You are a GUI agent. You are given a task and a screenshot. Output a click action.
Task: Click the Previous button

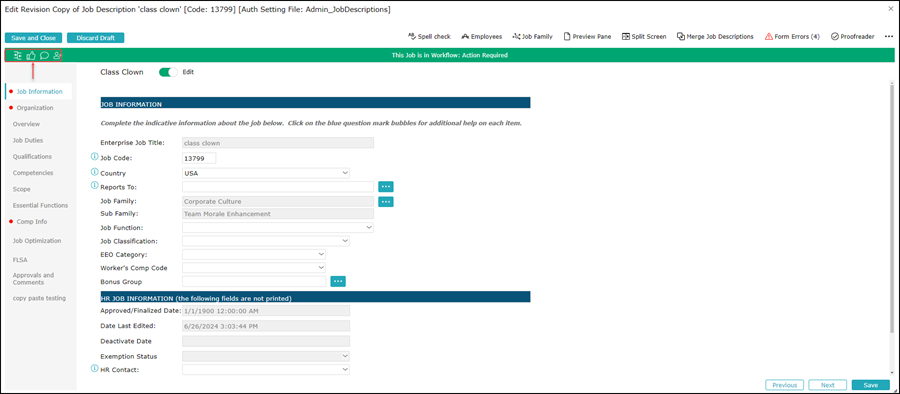[x=784, y=385]
